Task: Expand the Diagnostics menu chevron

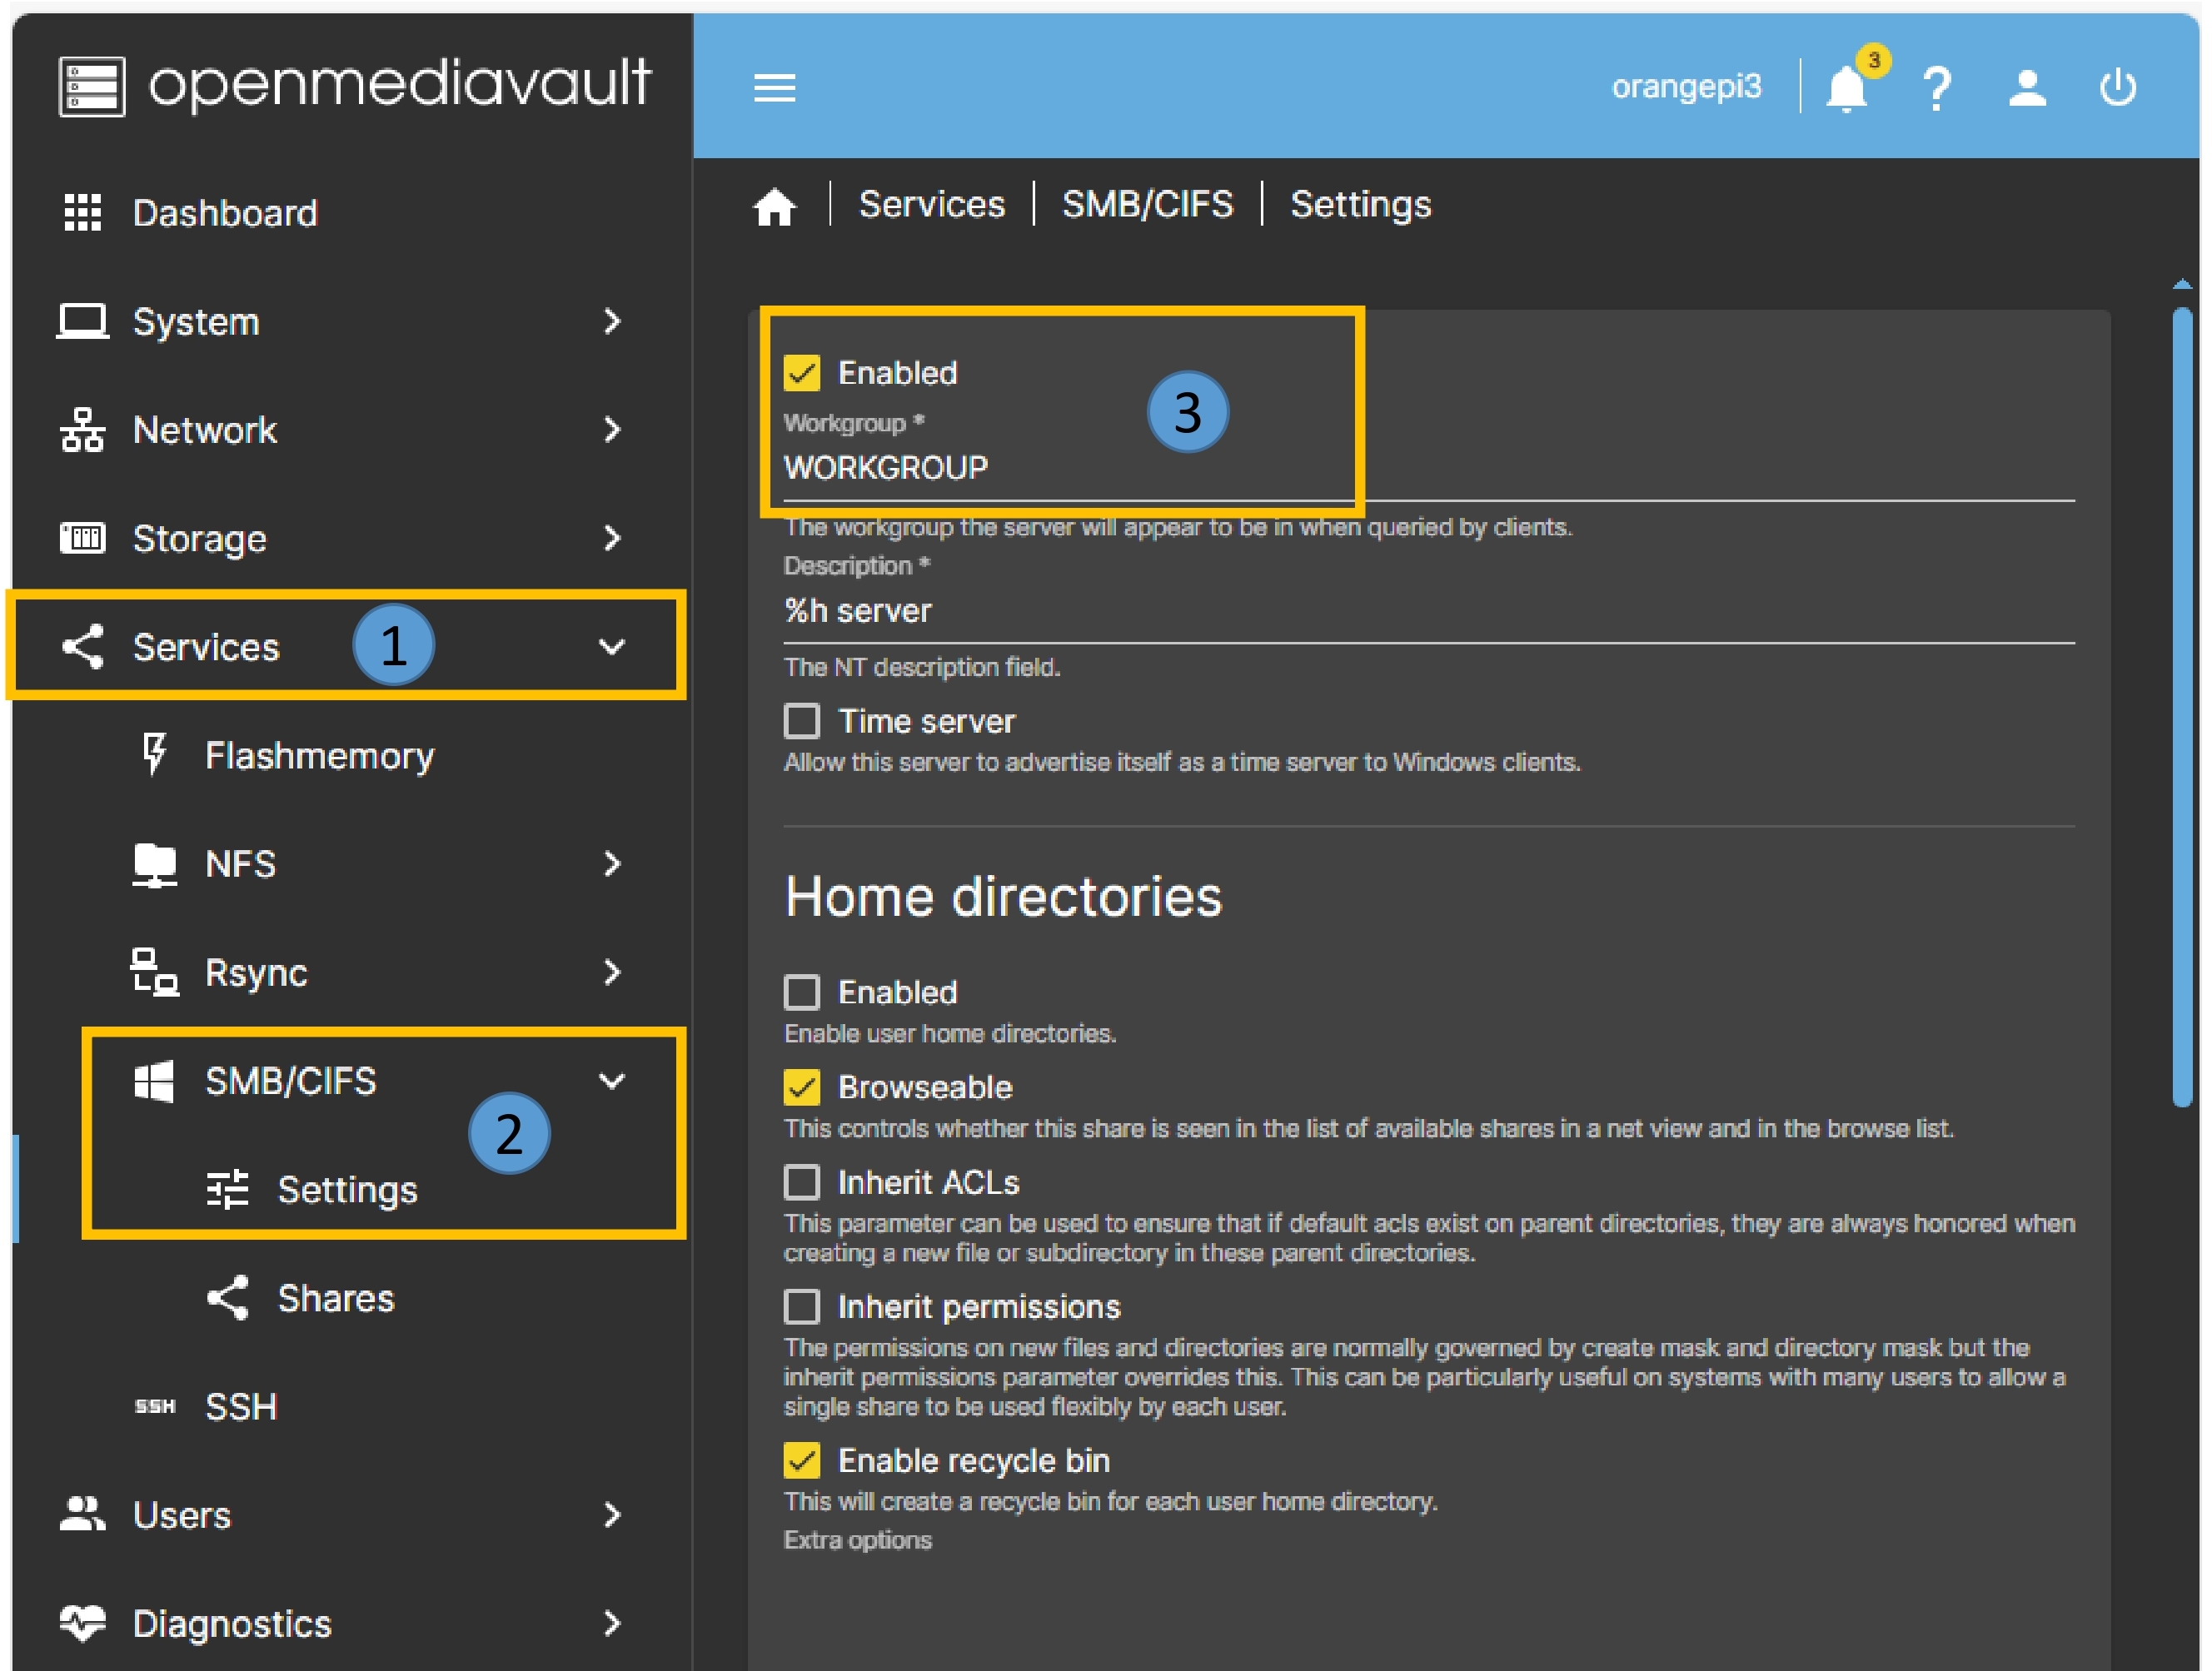Action: [612, 1622]
